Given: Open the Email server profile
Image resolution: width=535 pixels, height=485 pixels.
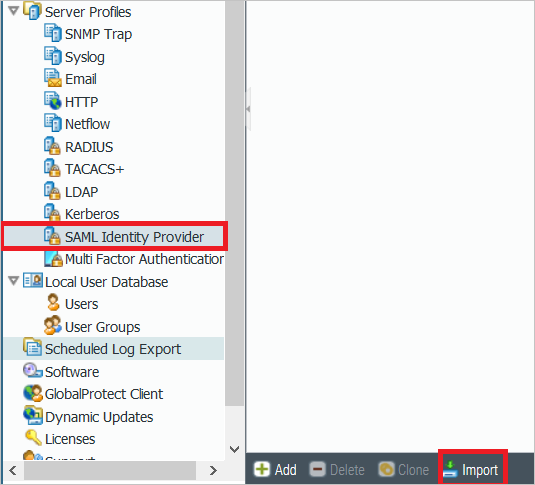Looking at the screenshot, I should 81,79.
